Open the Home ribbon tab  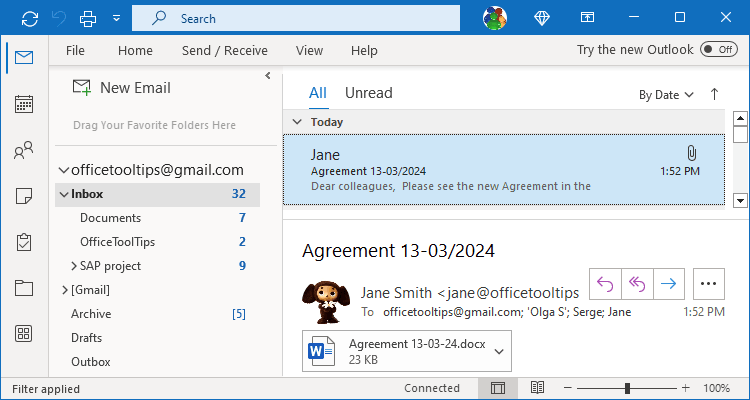(x=135, y=50)
